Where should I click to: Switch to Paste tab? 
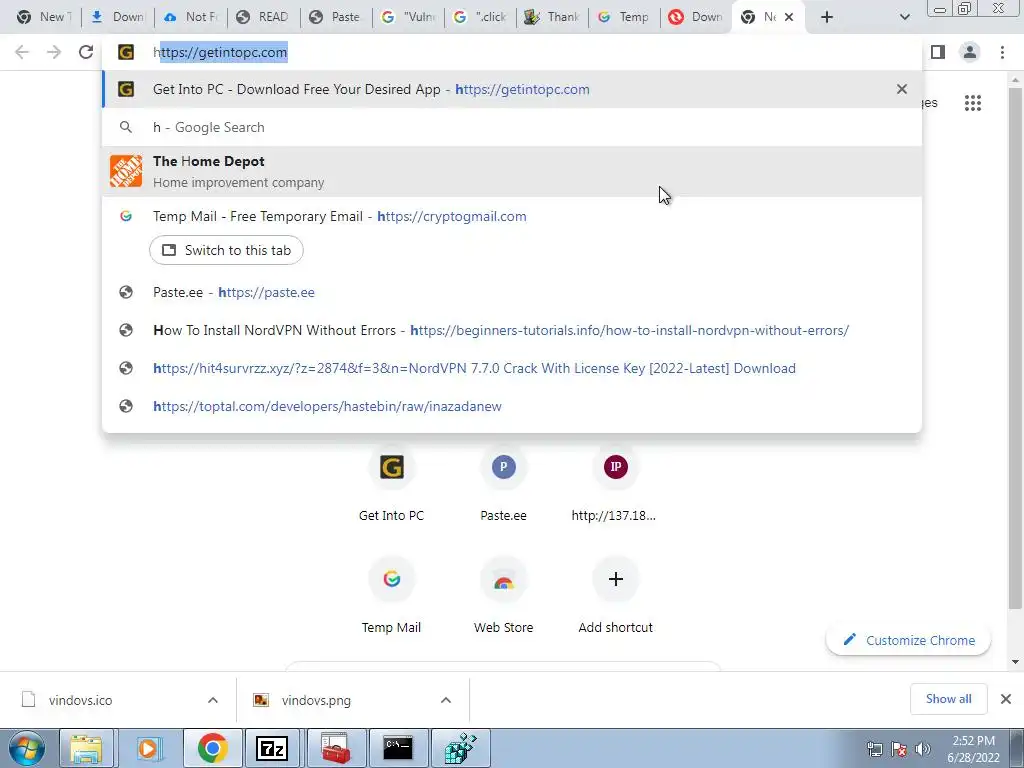(336, 17)
